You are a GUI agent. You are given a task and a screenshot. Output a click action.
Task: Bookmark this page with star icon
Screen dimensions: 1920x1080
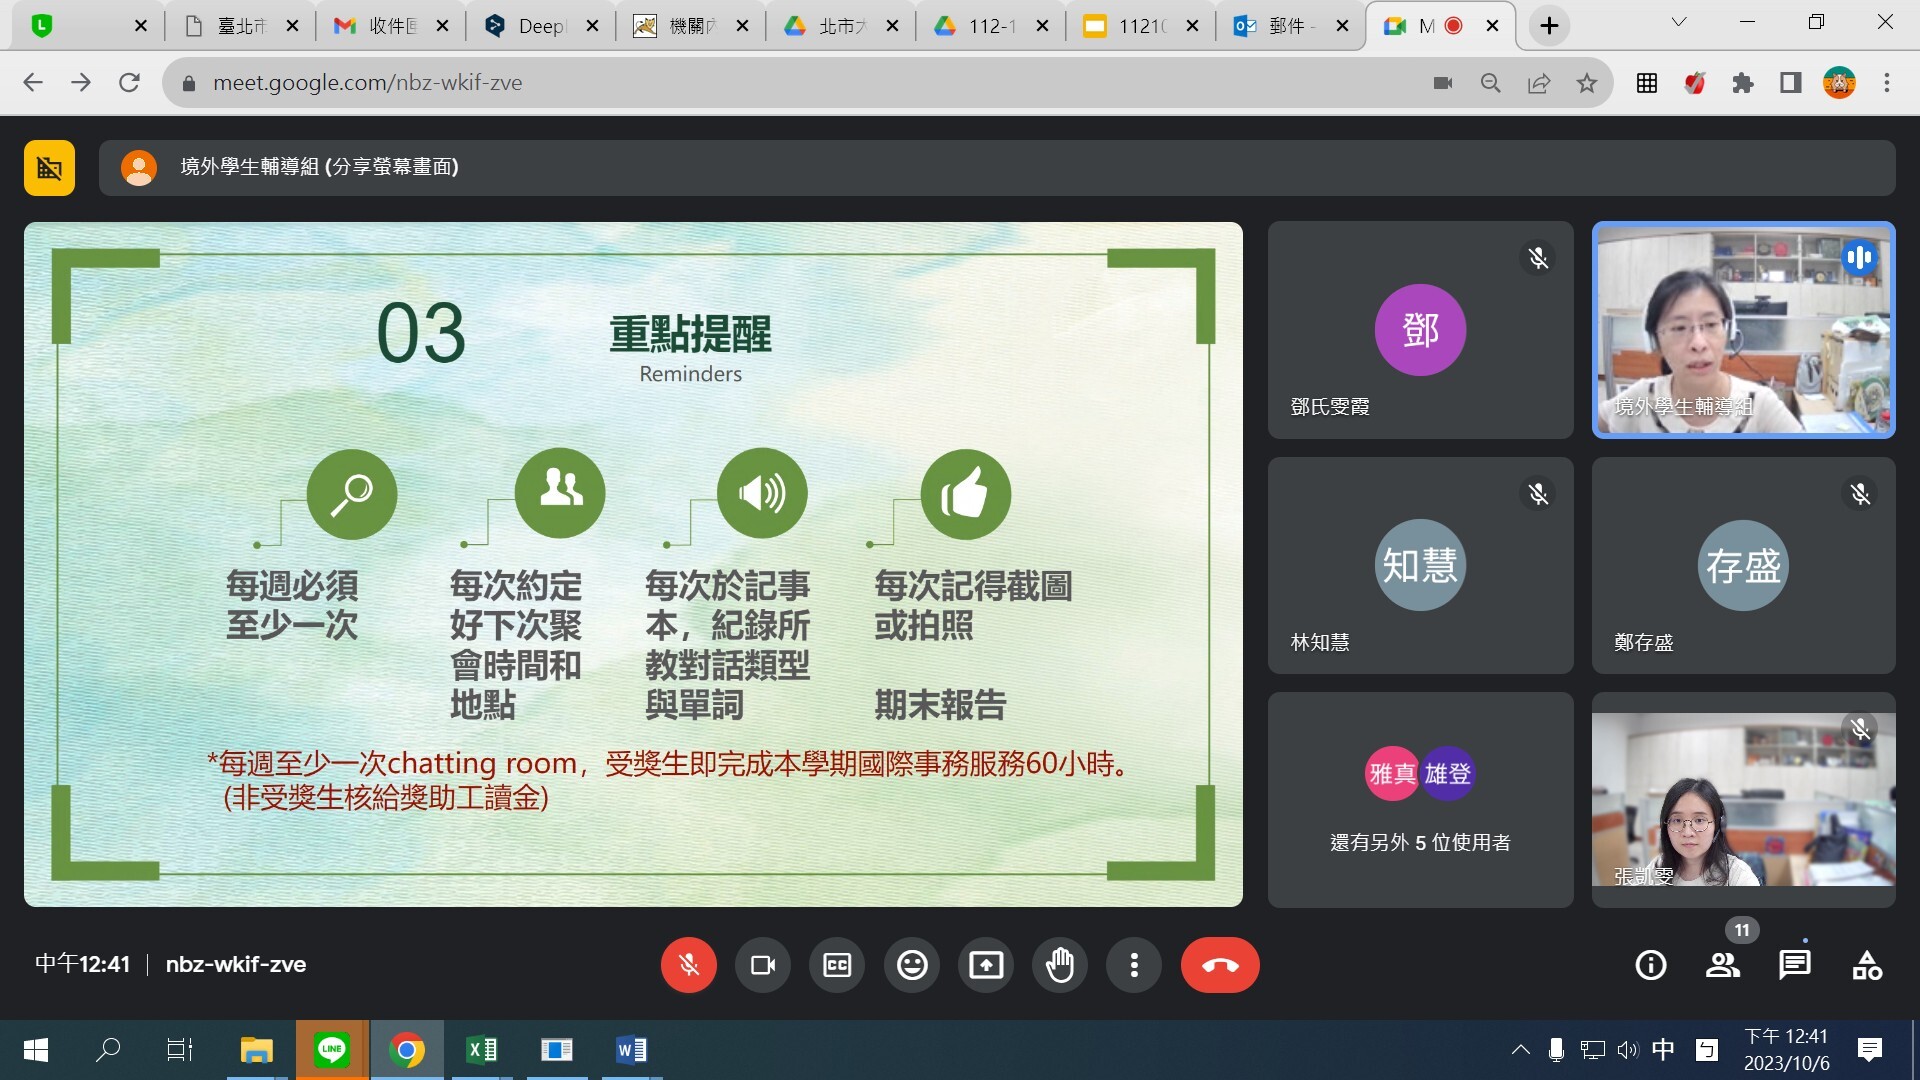pos(1587,83)
